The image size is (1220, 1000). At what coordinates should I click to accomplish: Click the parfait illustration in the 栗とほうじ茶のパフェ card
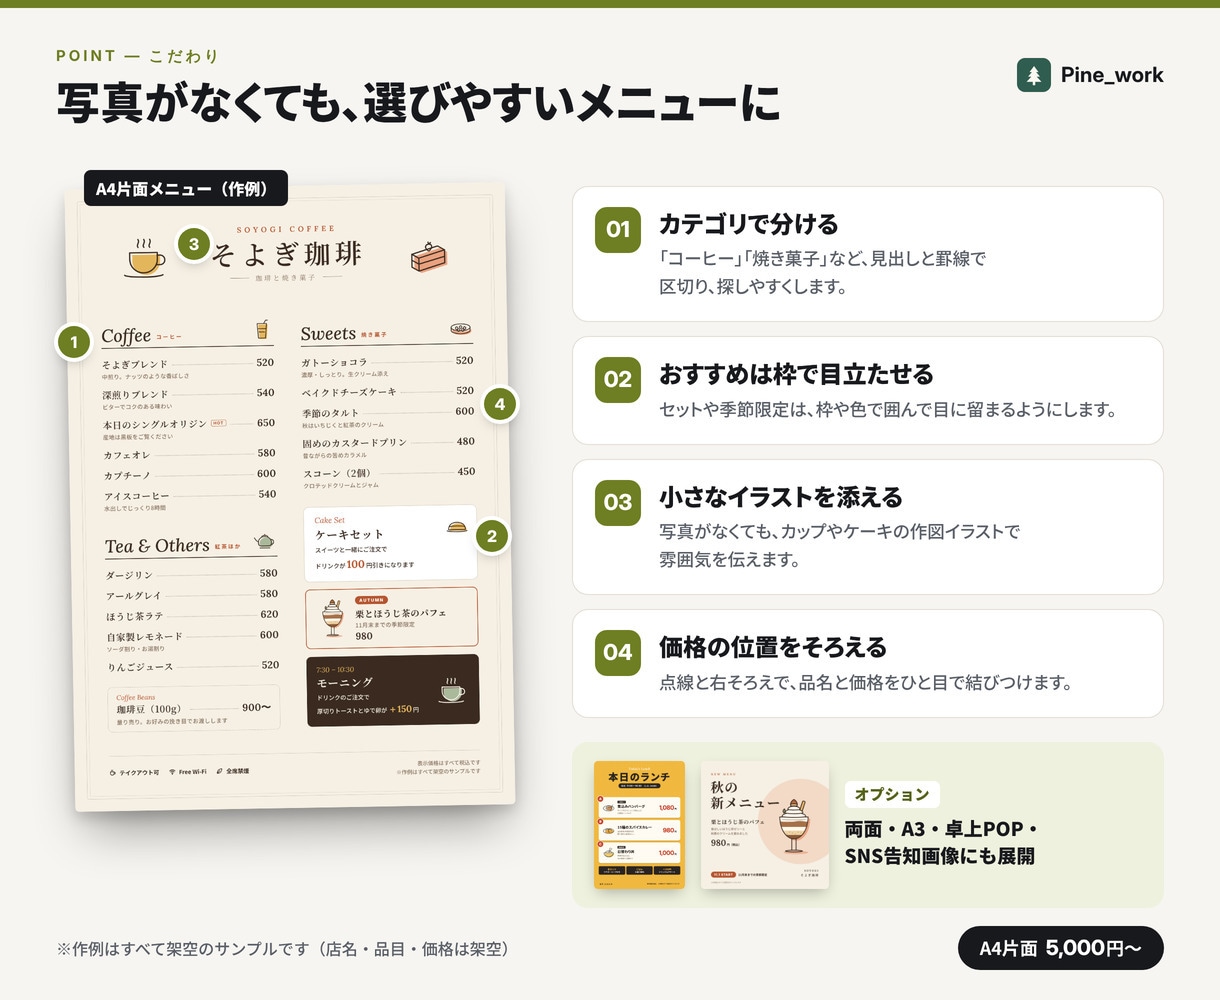pos(332,617)
